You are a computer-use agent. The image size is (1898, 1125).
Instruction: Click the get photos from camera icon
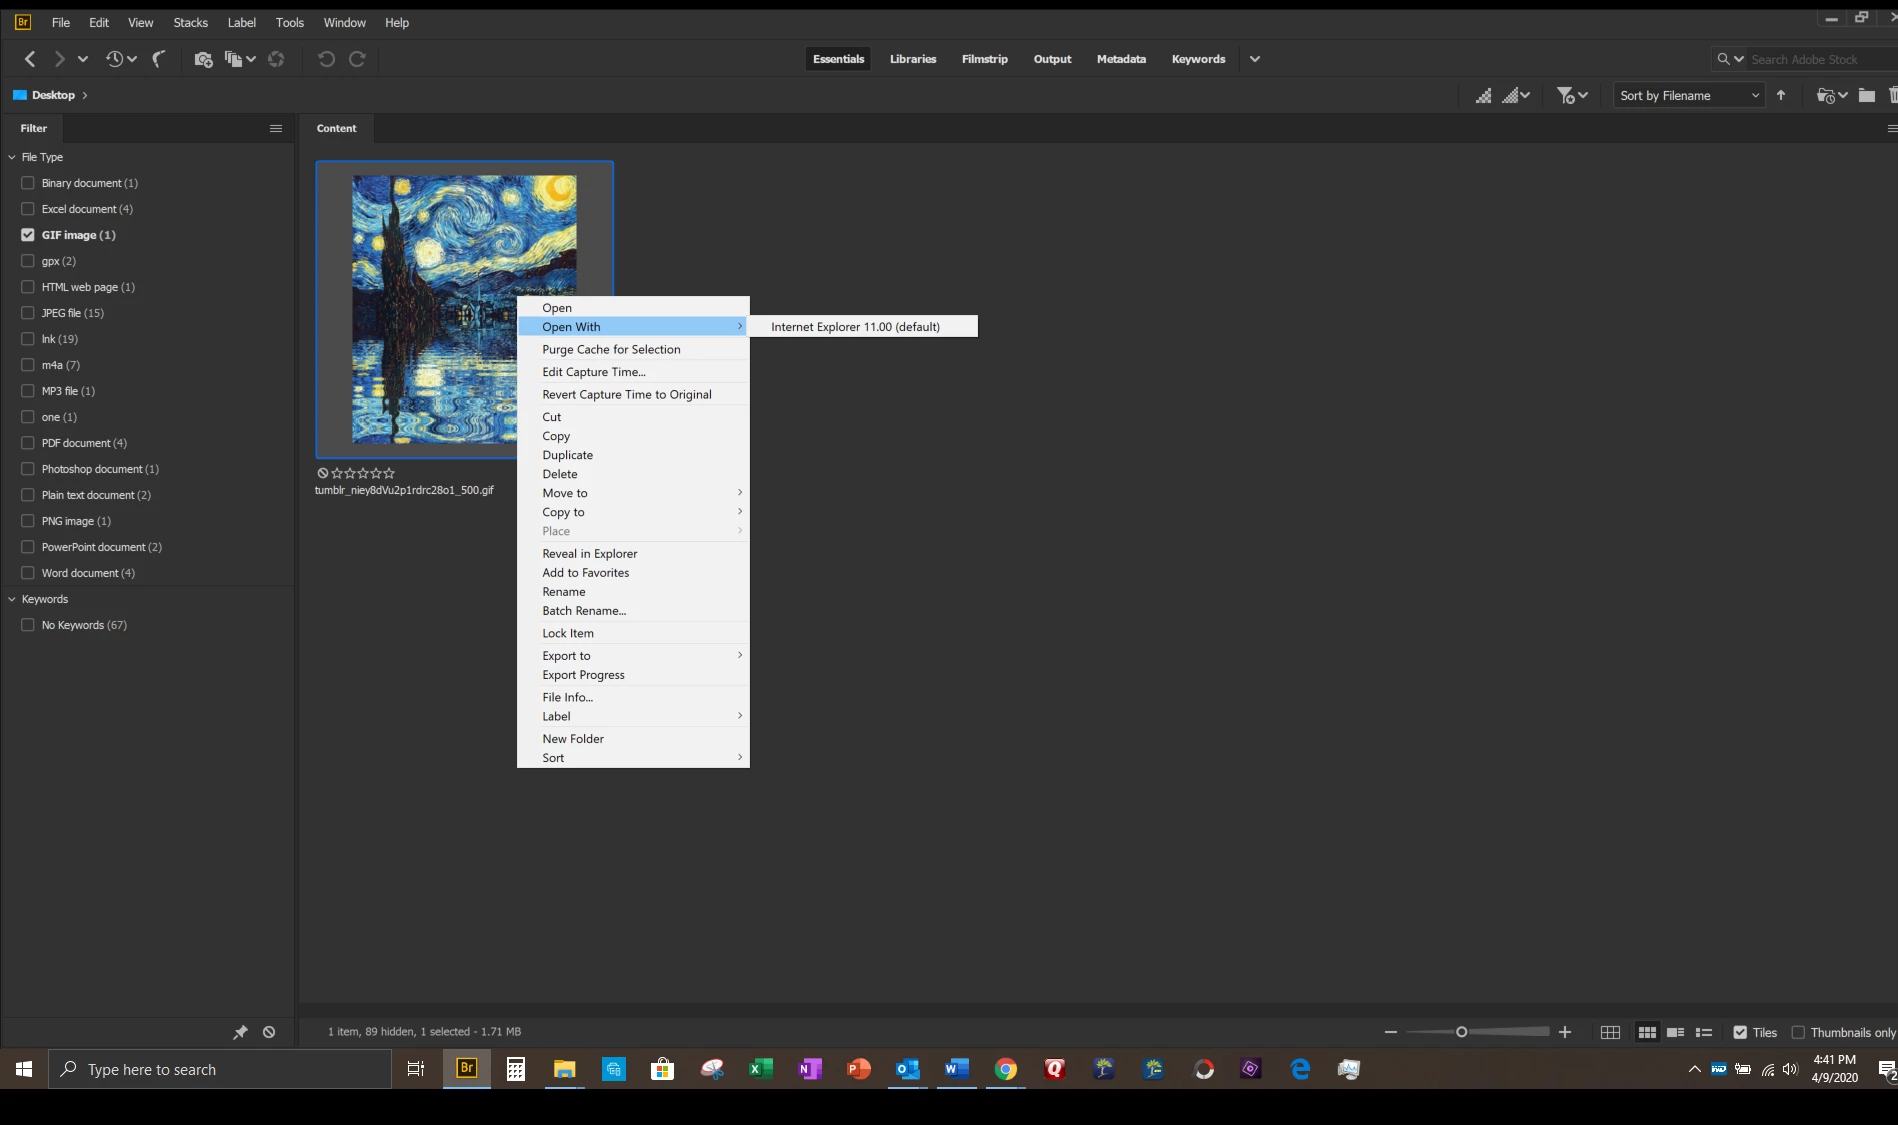pos(203,59)
